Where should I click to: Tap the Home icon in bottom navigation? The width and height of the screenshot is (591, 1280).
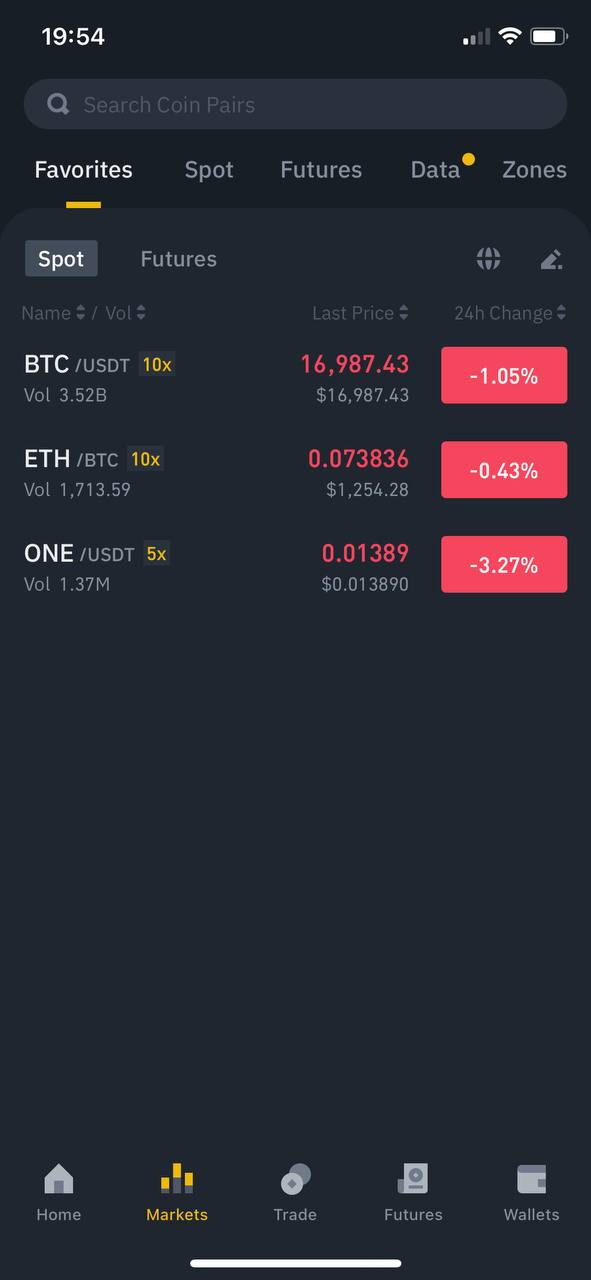tap(59, 1180)
